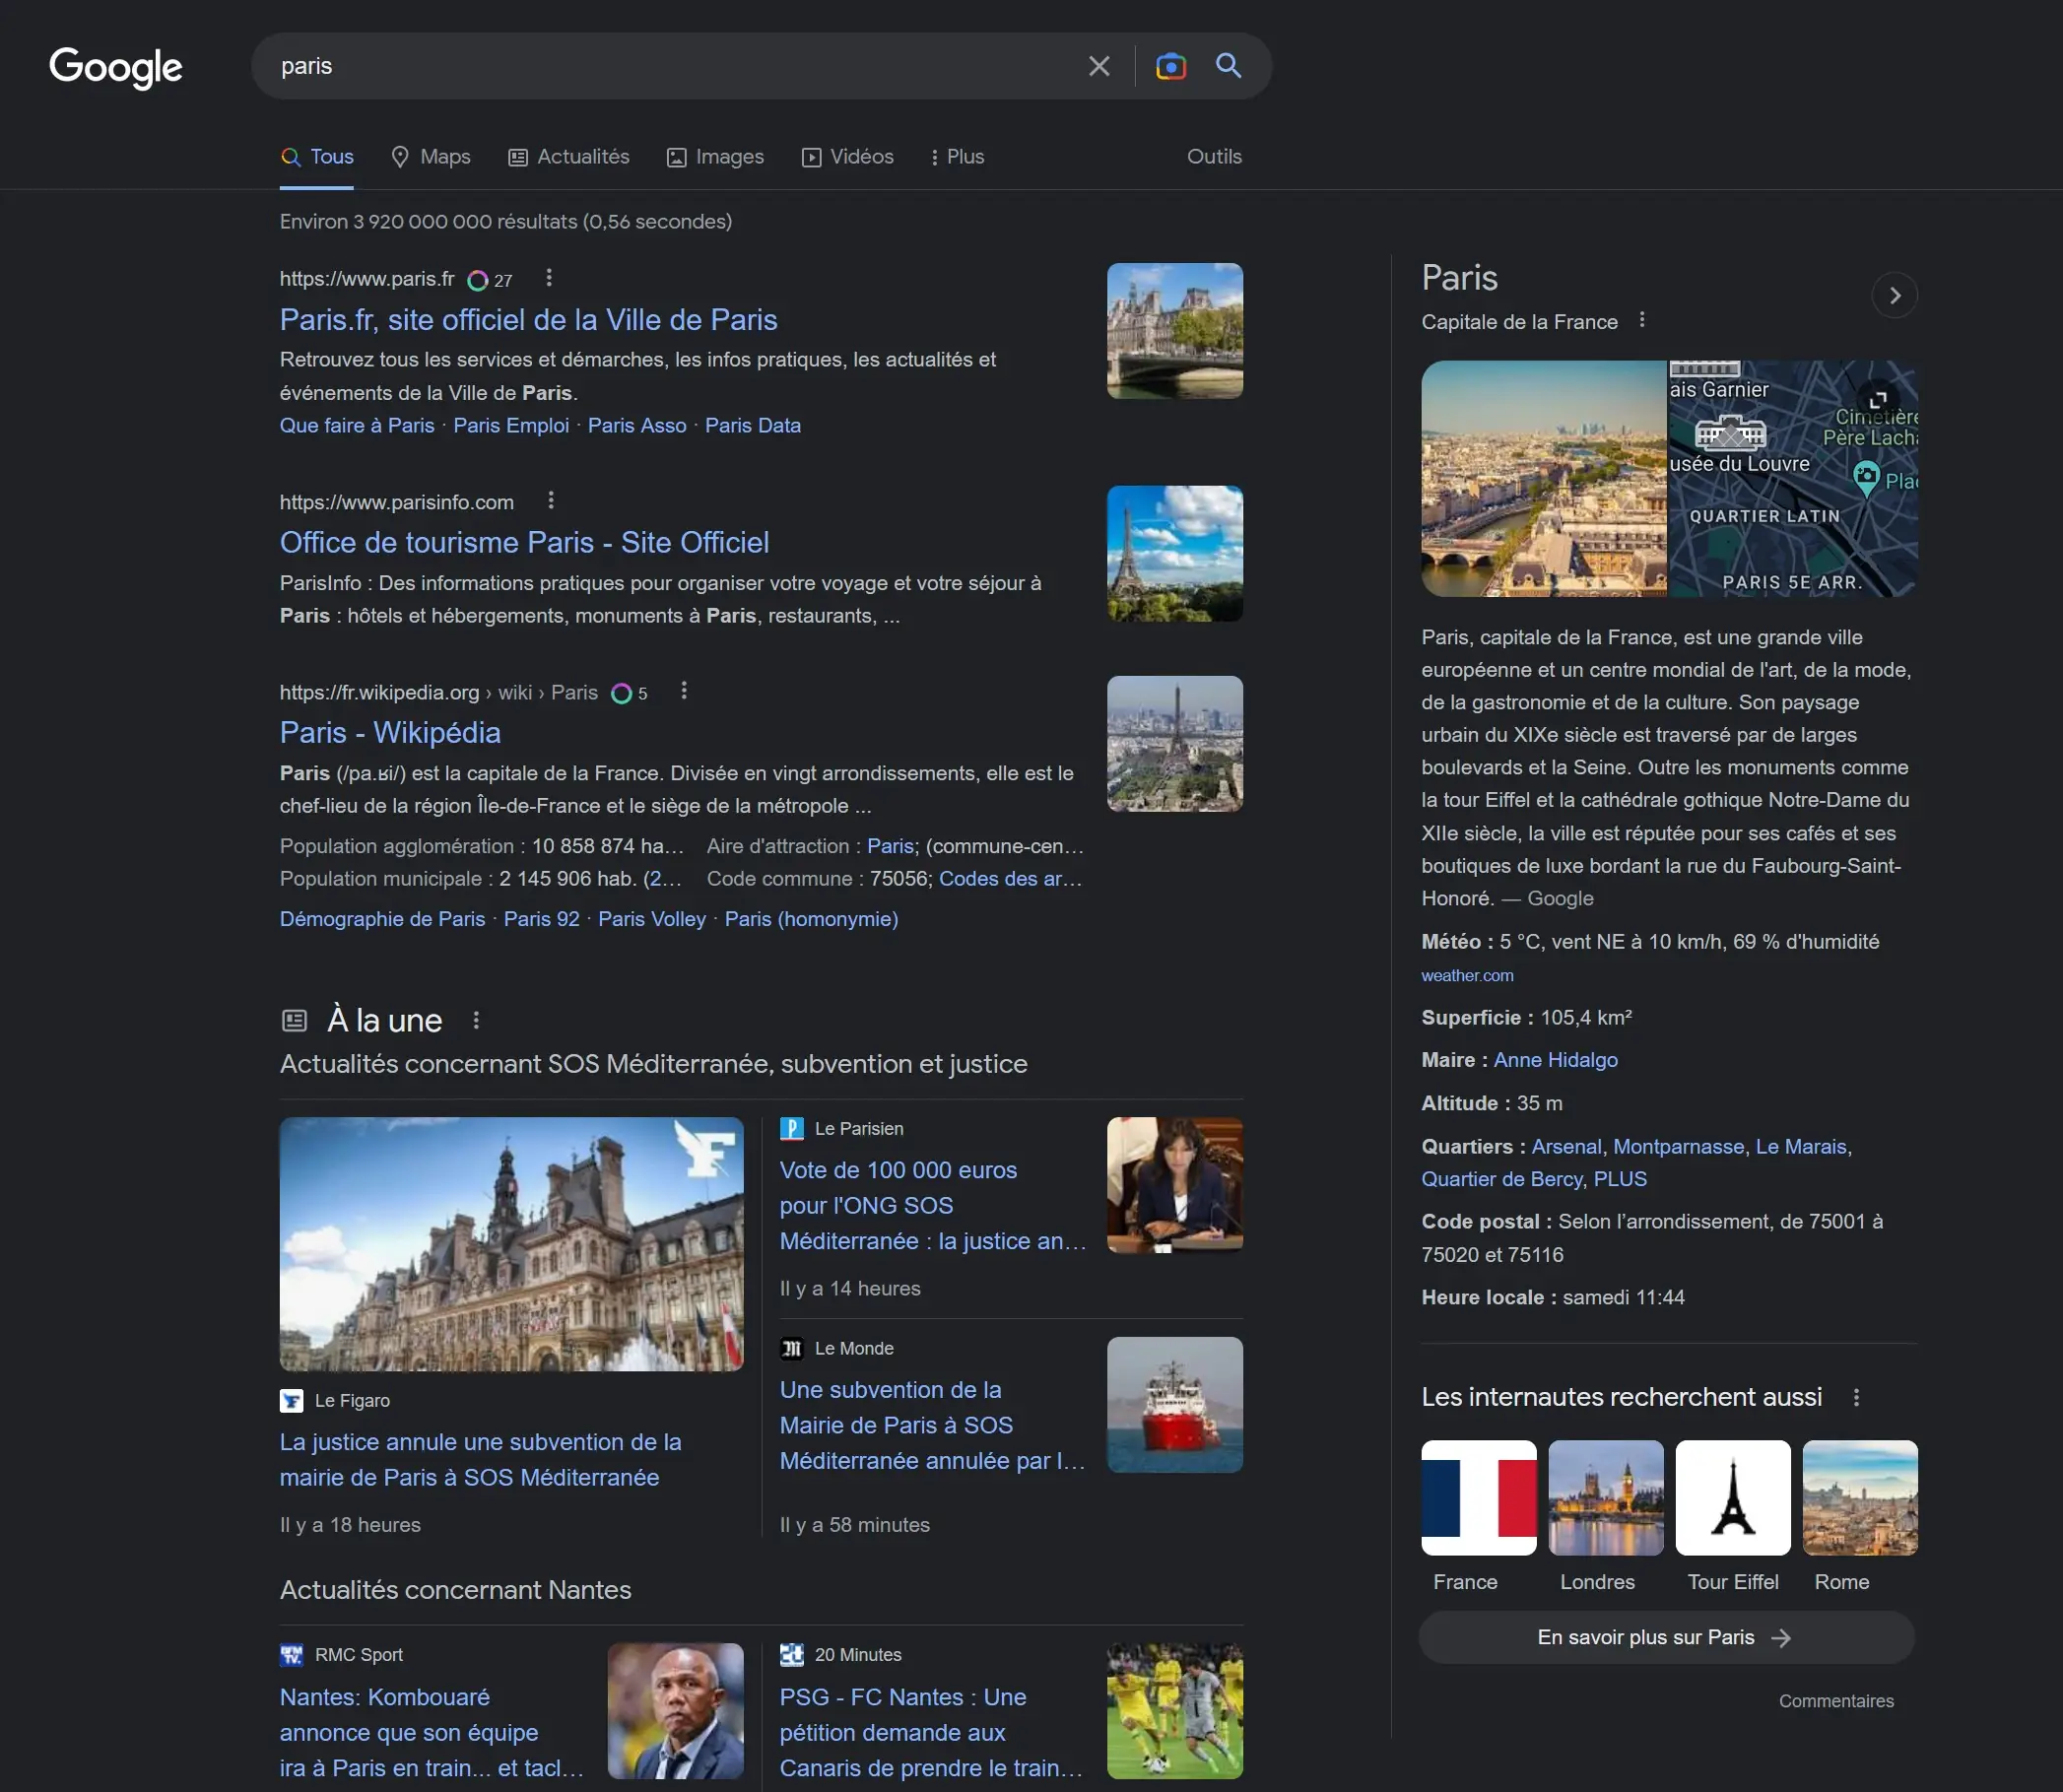Select the Tous tab
Viewport: 2063px width, 1792px height.
pos(317,157)
